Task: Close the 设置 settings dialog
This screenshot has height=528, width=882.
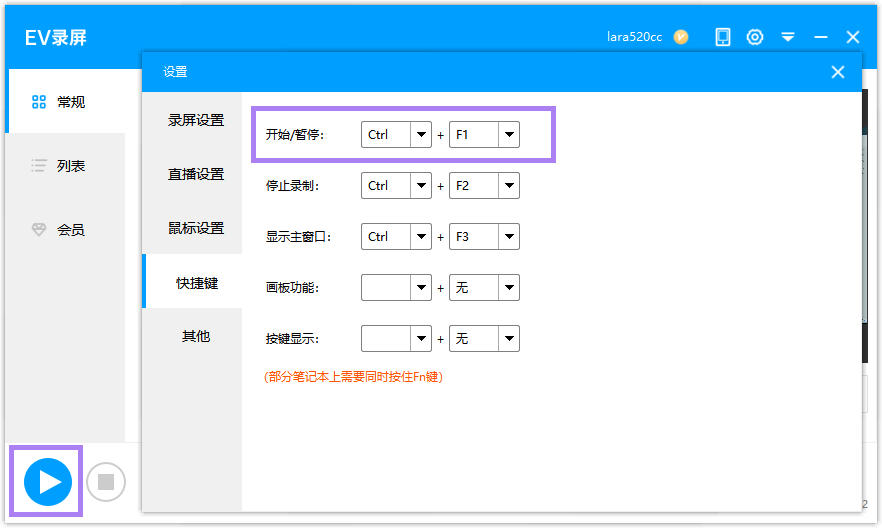Action: [838, 72]
